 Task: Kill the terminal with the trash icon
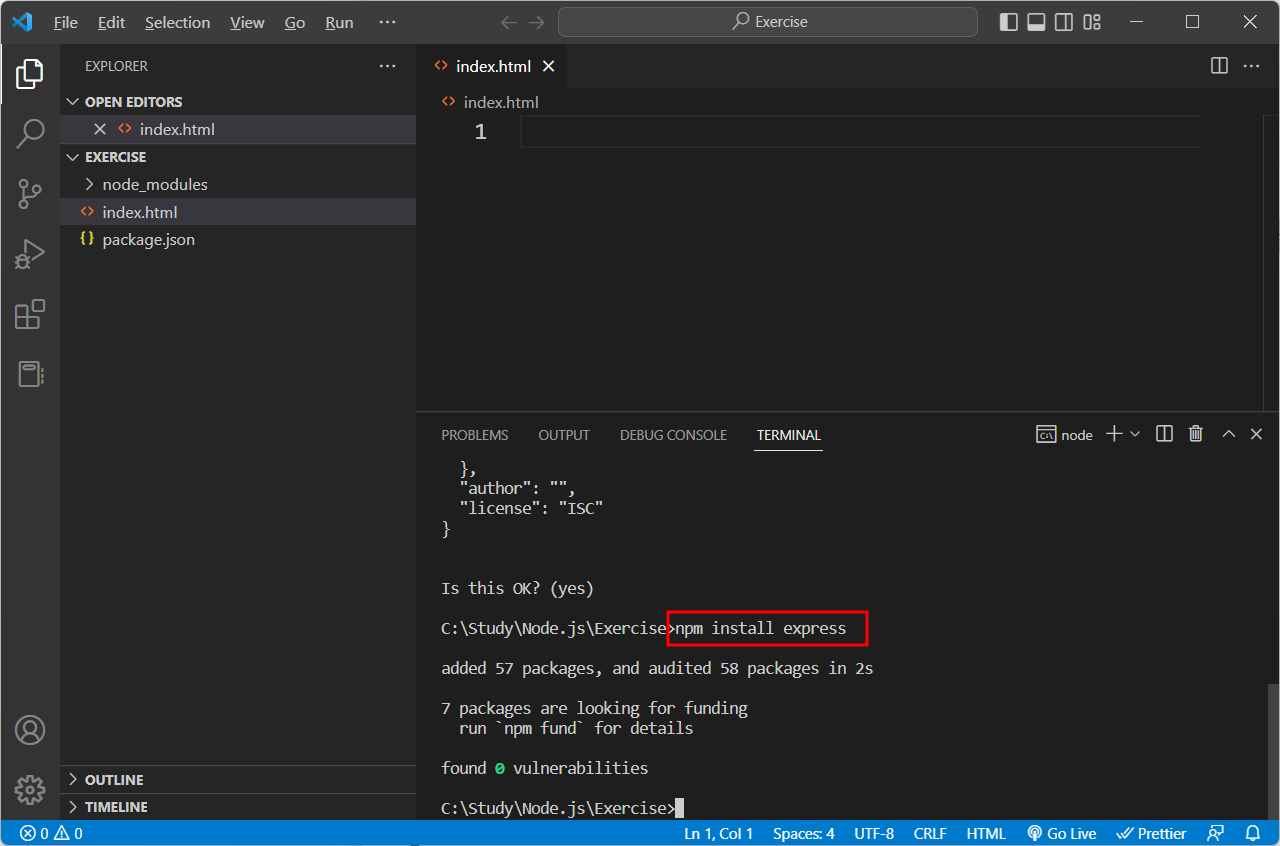[x=1195, y=434]
